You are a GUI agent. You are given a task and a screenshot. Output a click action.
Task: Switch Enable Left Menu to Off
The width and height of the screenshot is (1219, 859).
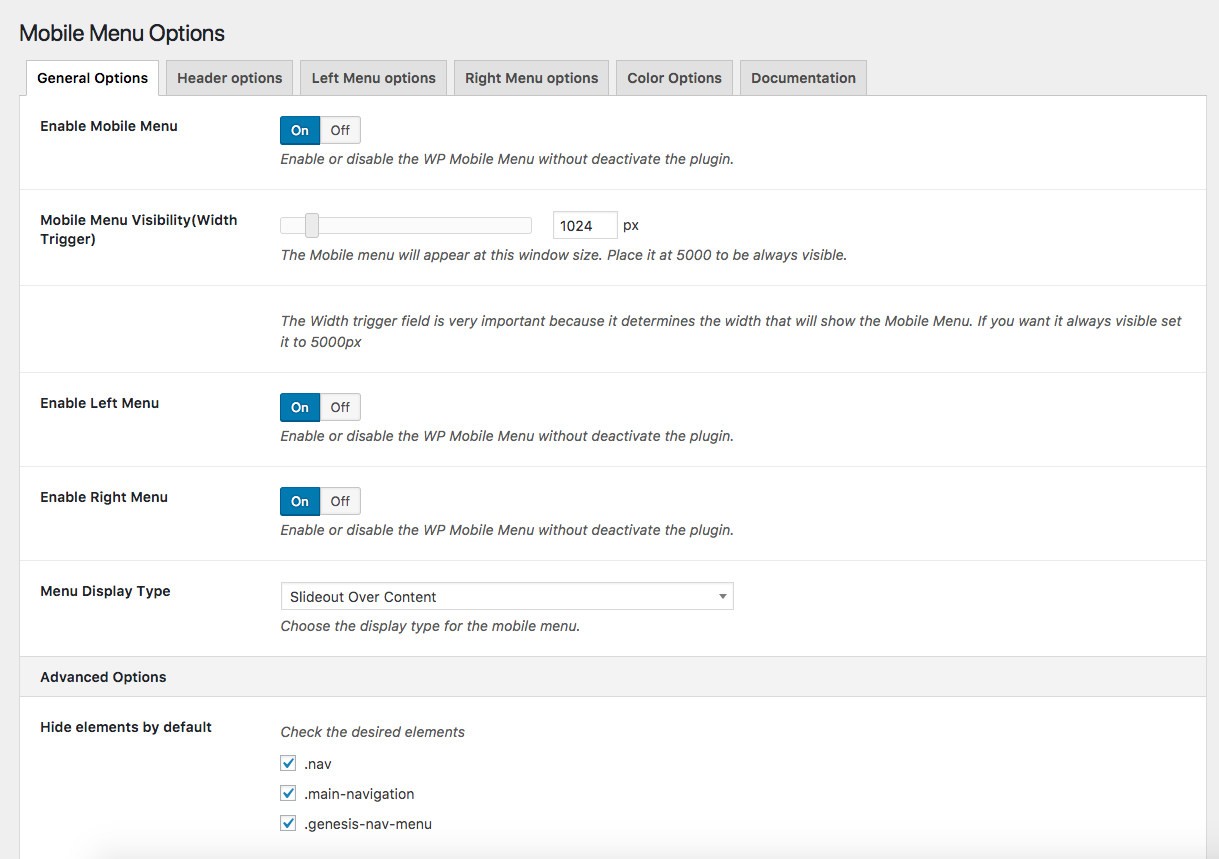[x=340, y=407]
